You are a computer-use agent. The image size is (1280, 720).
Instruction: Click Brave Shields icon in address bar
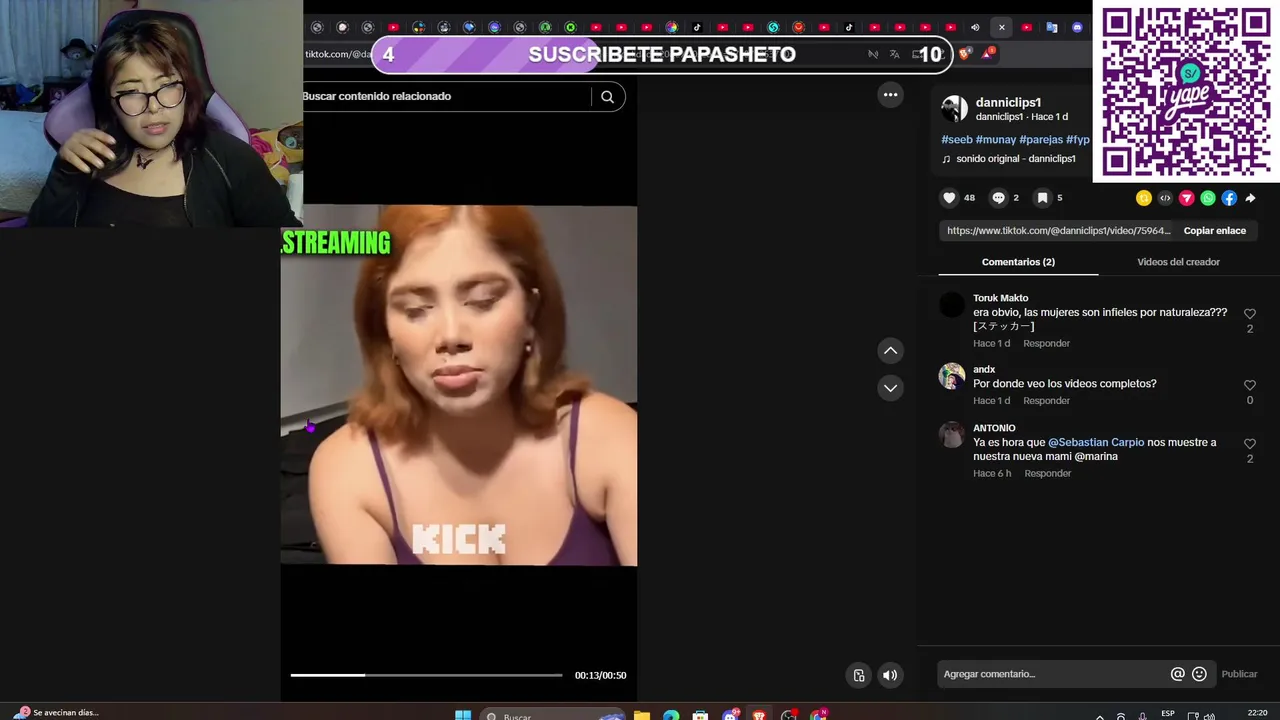coord(964,54)
